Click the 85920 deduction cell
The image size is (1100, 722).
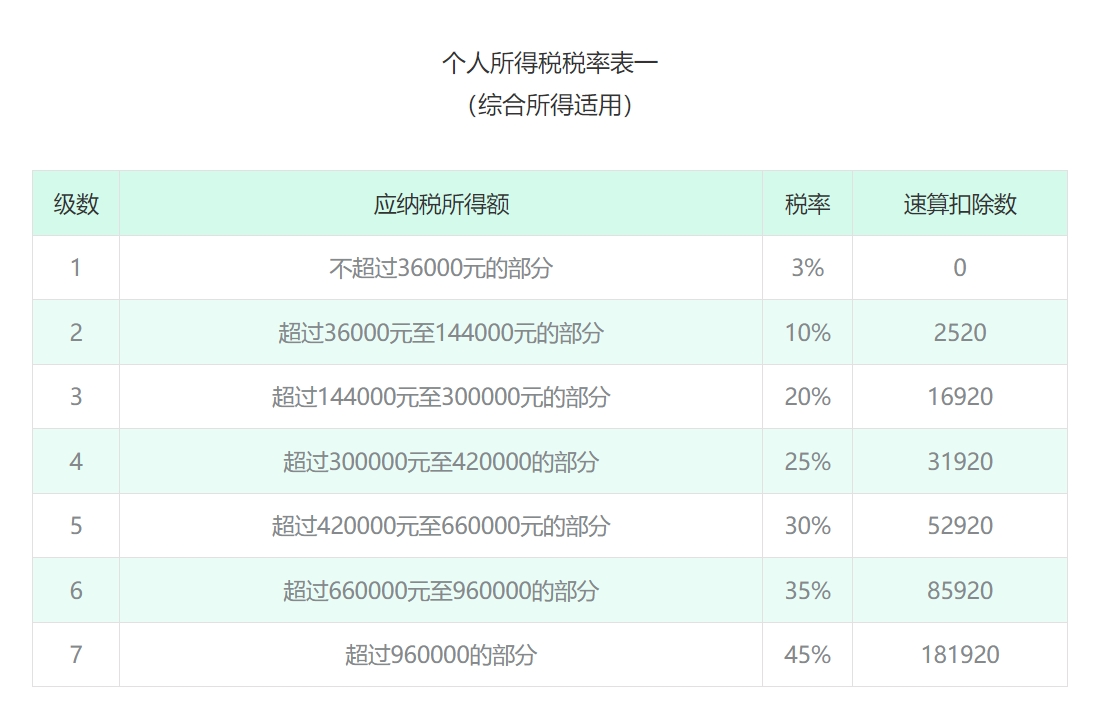coord(960,591)
